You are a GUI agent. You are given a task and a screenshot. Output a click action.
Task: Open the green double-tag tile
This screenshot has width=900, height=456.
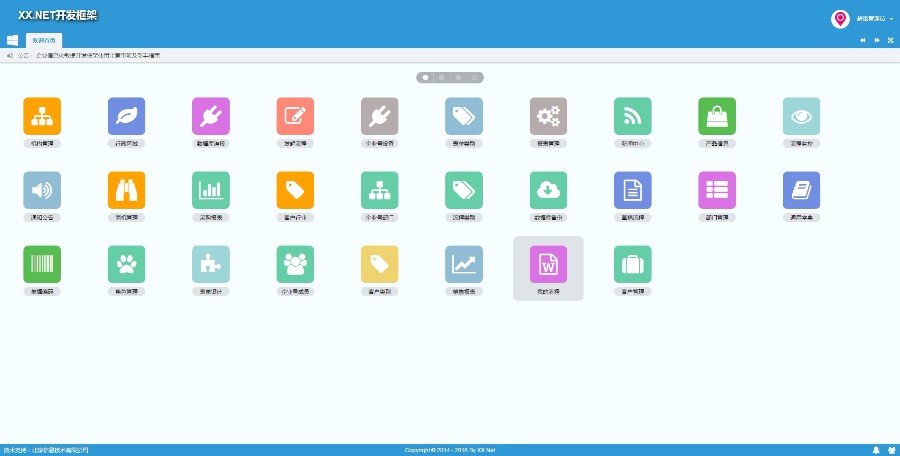[464, 190]
